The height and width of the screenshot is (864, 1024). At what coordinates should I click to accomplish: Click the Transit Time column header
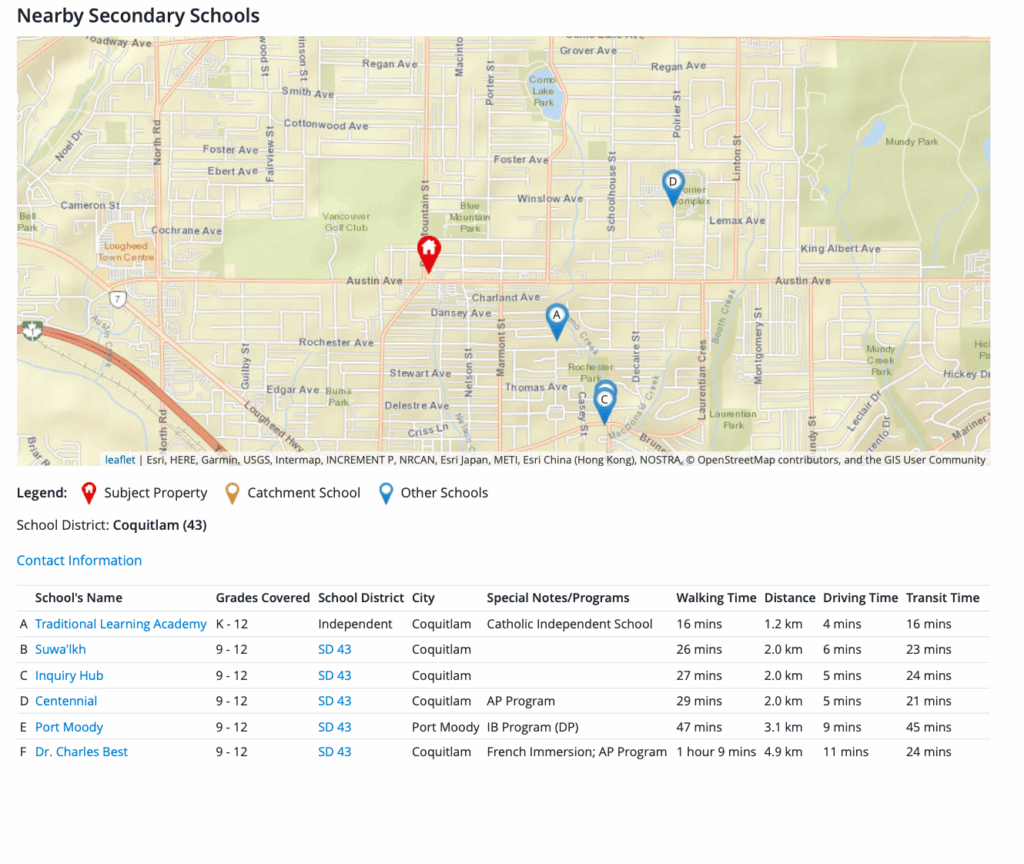point(942,598)
